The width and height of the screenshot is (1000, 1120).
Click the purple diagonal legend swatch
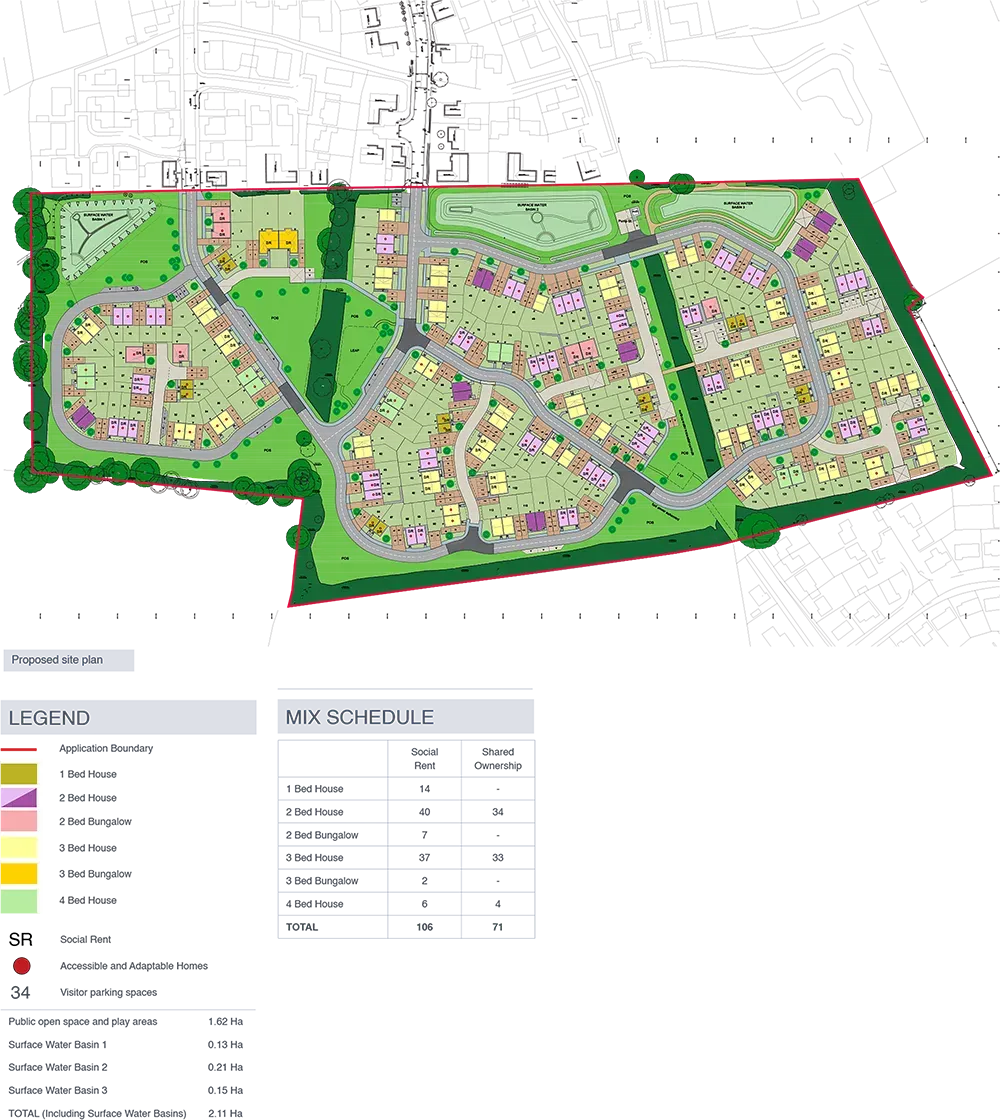click(19, 797)
